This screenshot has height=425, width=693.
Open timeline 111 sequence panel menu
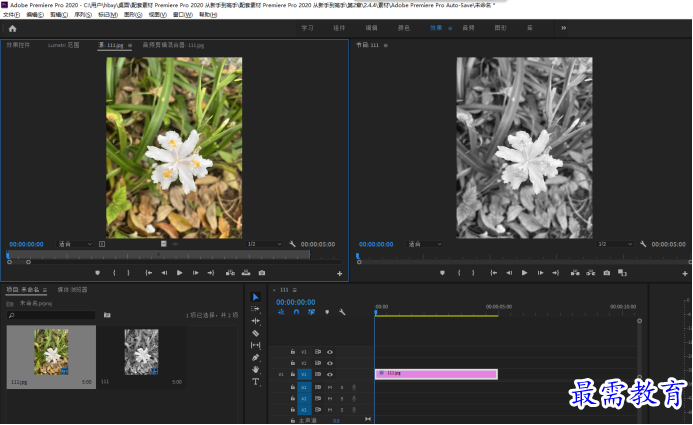pyautogui.click(x=294, y=290)
